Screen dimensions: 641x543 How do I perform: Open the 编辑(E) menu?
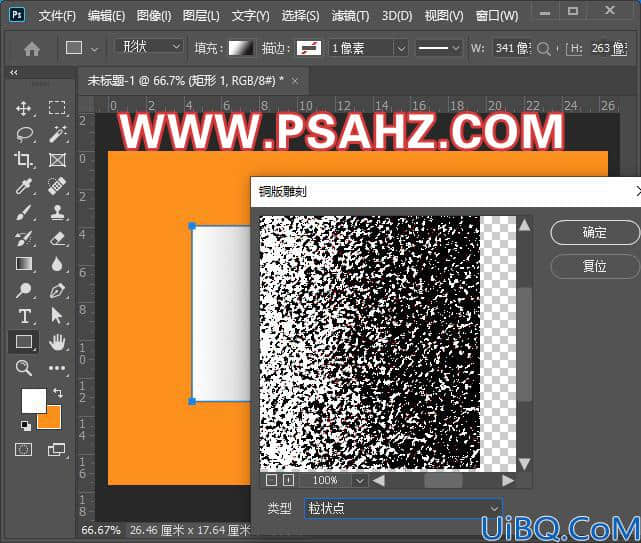coord(106,16)
